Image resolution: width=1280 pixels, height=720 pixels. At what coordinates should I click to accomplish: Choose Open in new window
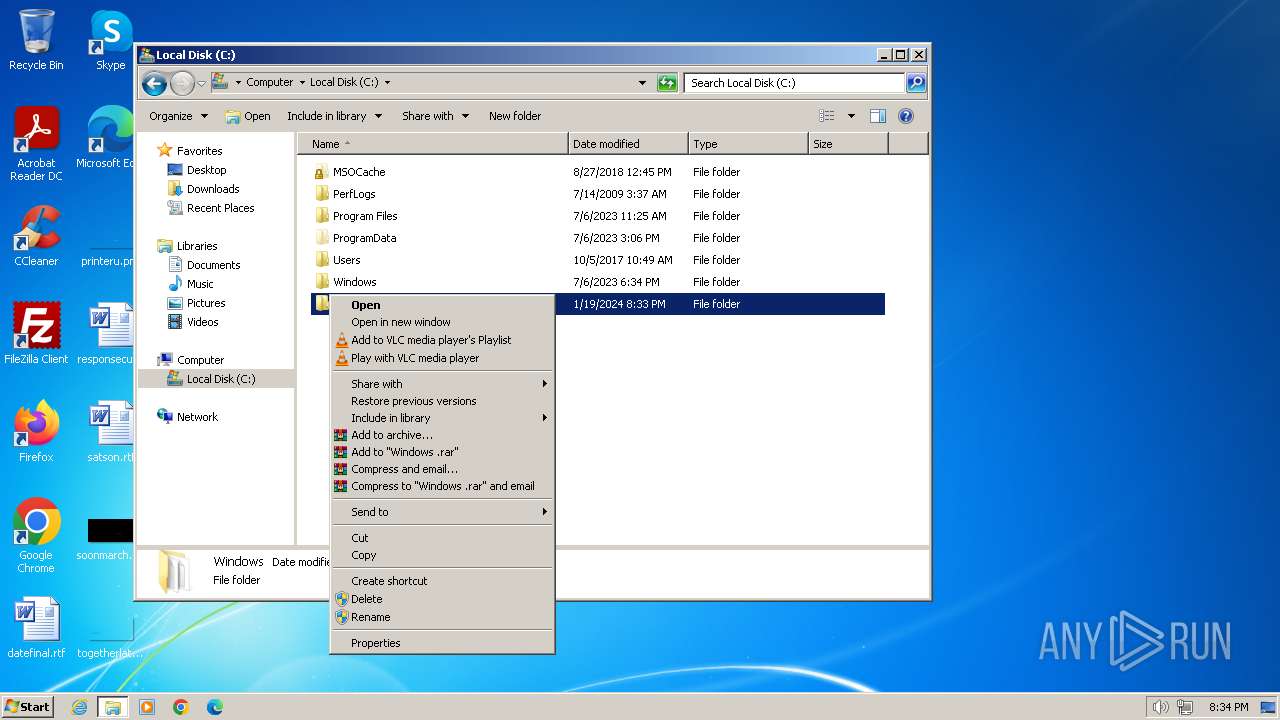coord(442,322)
